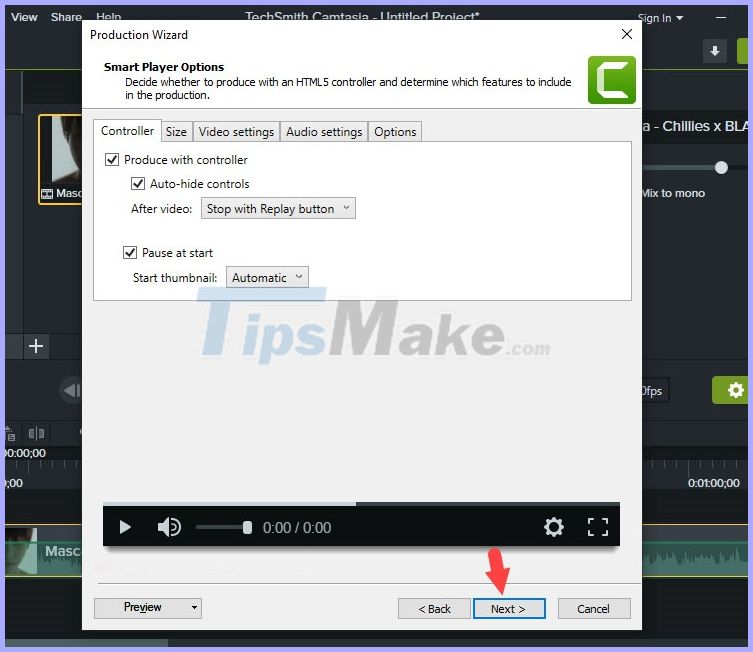This screenshot has width=753, height=652.
Task: Open the Video settings tab
Action: point(236,132)
